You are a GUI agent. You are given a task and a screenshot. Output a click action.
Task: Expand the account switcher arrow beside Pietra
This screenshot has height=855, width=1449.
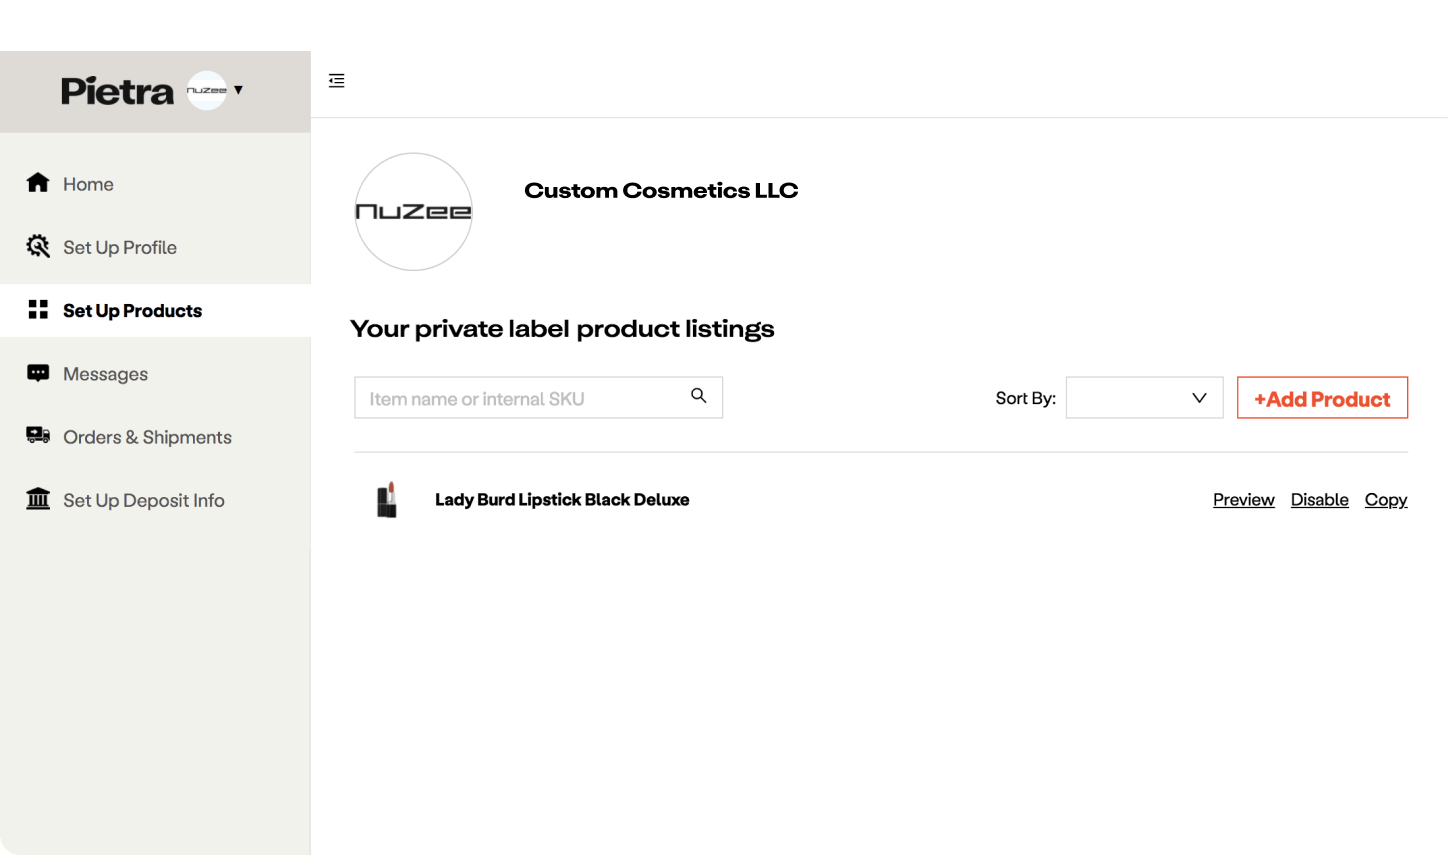point(239,90)
